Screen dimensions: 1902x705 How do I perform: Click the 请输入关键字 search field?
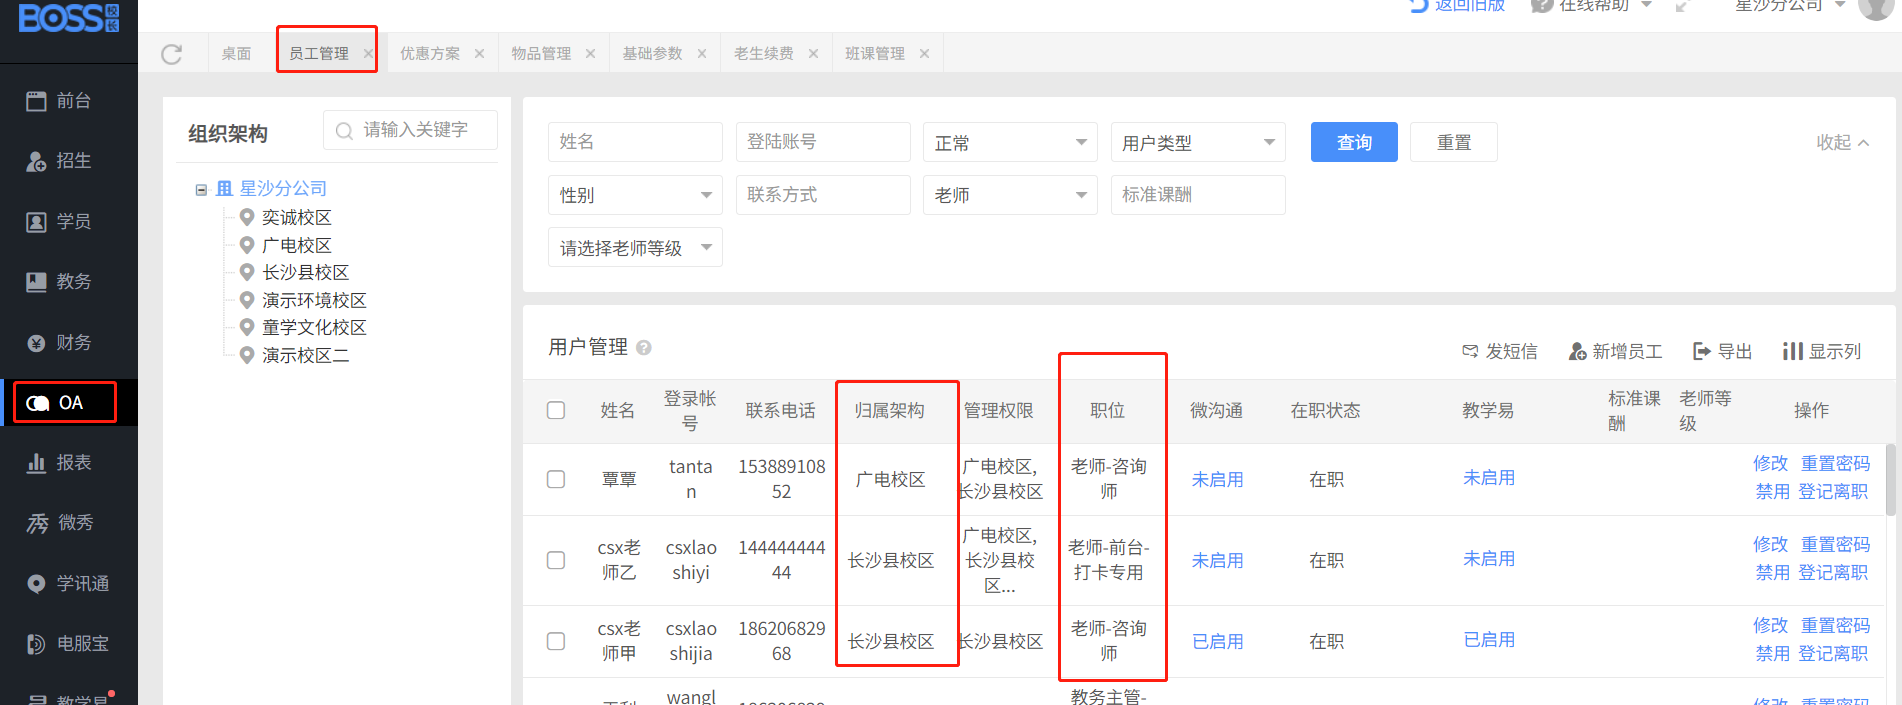410,130
